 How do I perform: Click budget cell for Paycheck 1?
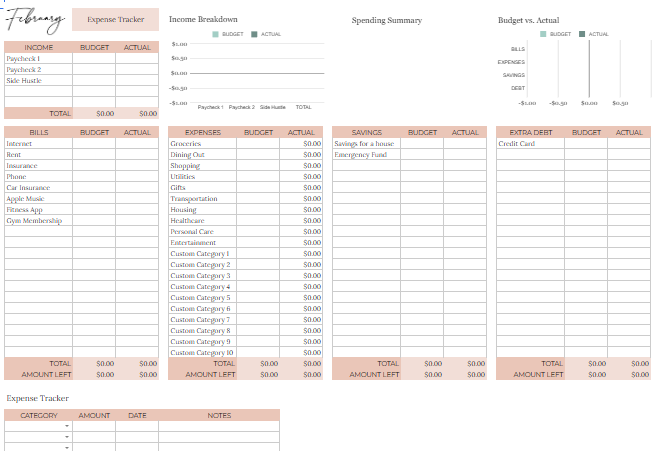pos(94,58)
